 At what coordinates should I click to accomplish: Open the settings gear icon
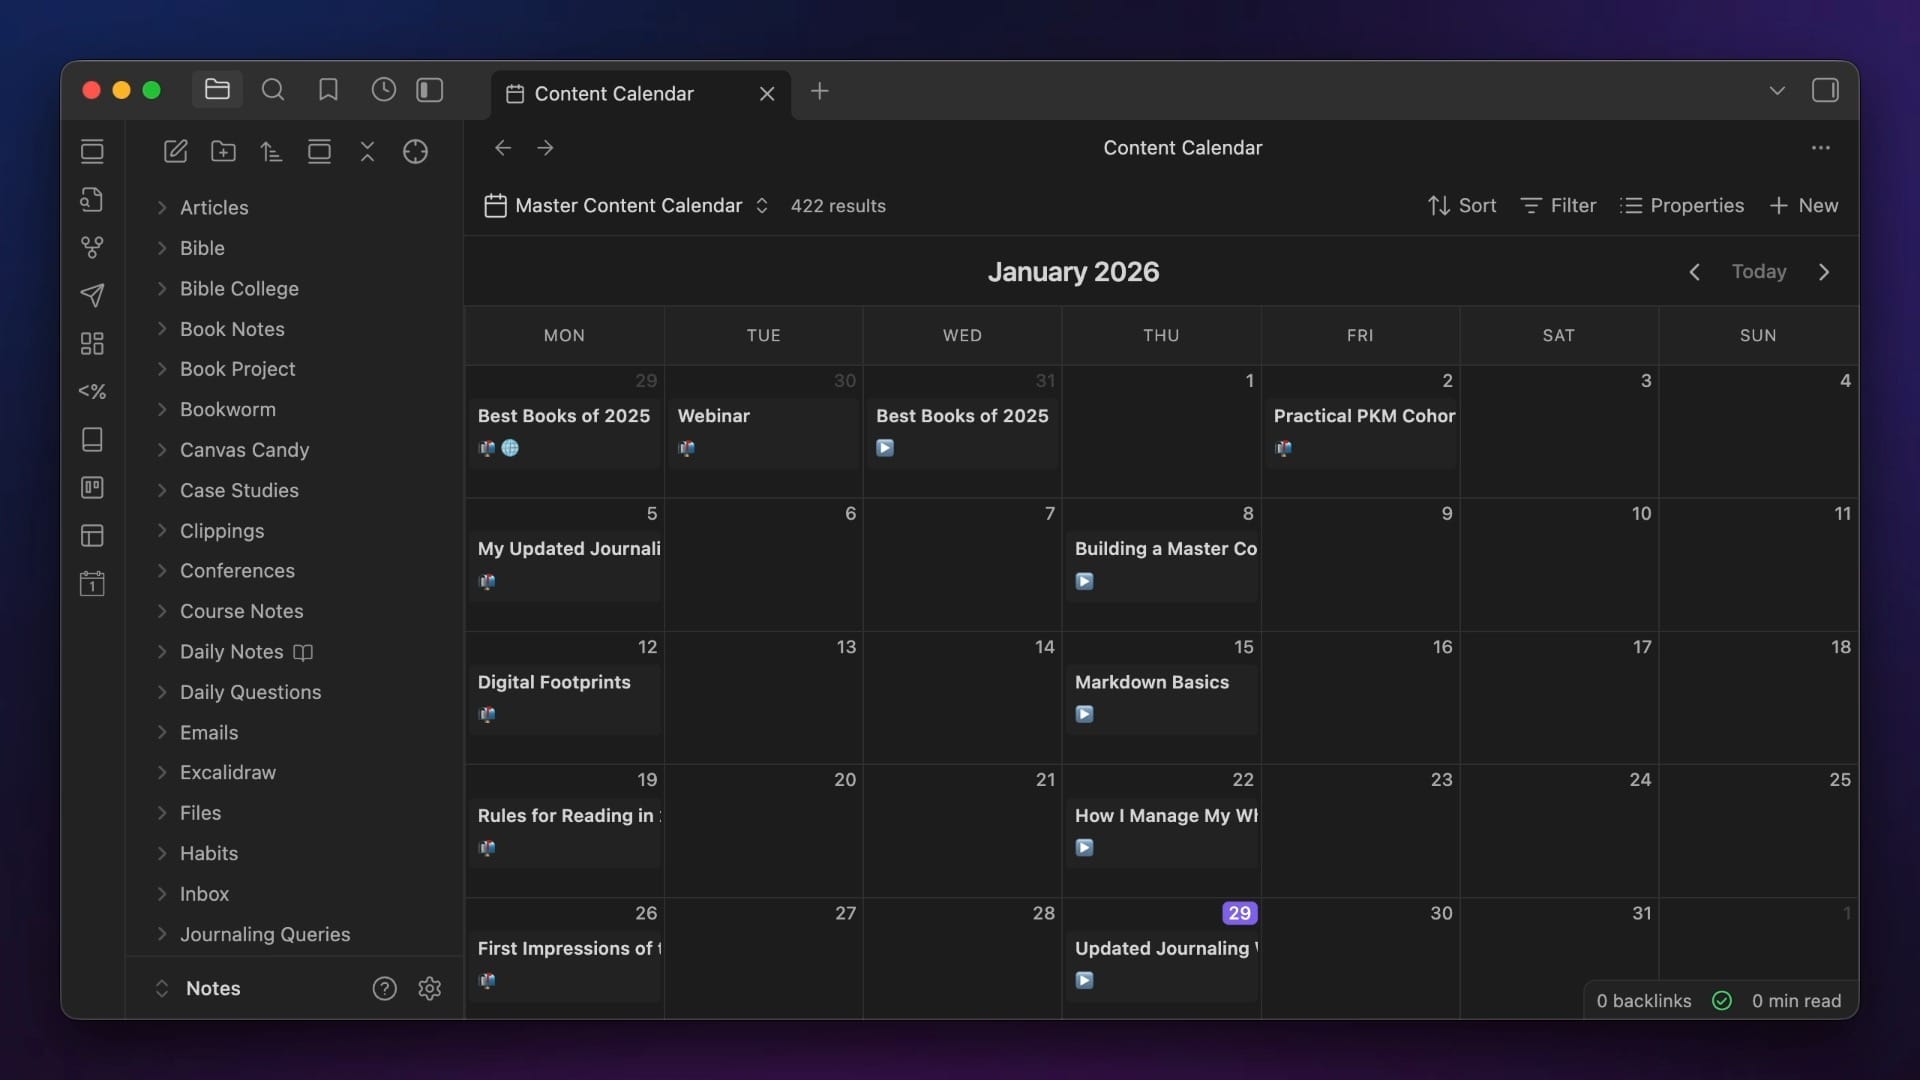[430, 988]
